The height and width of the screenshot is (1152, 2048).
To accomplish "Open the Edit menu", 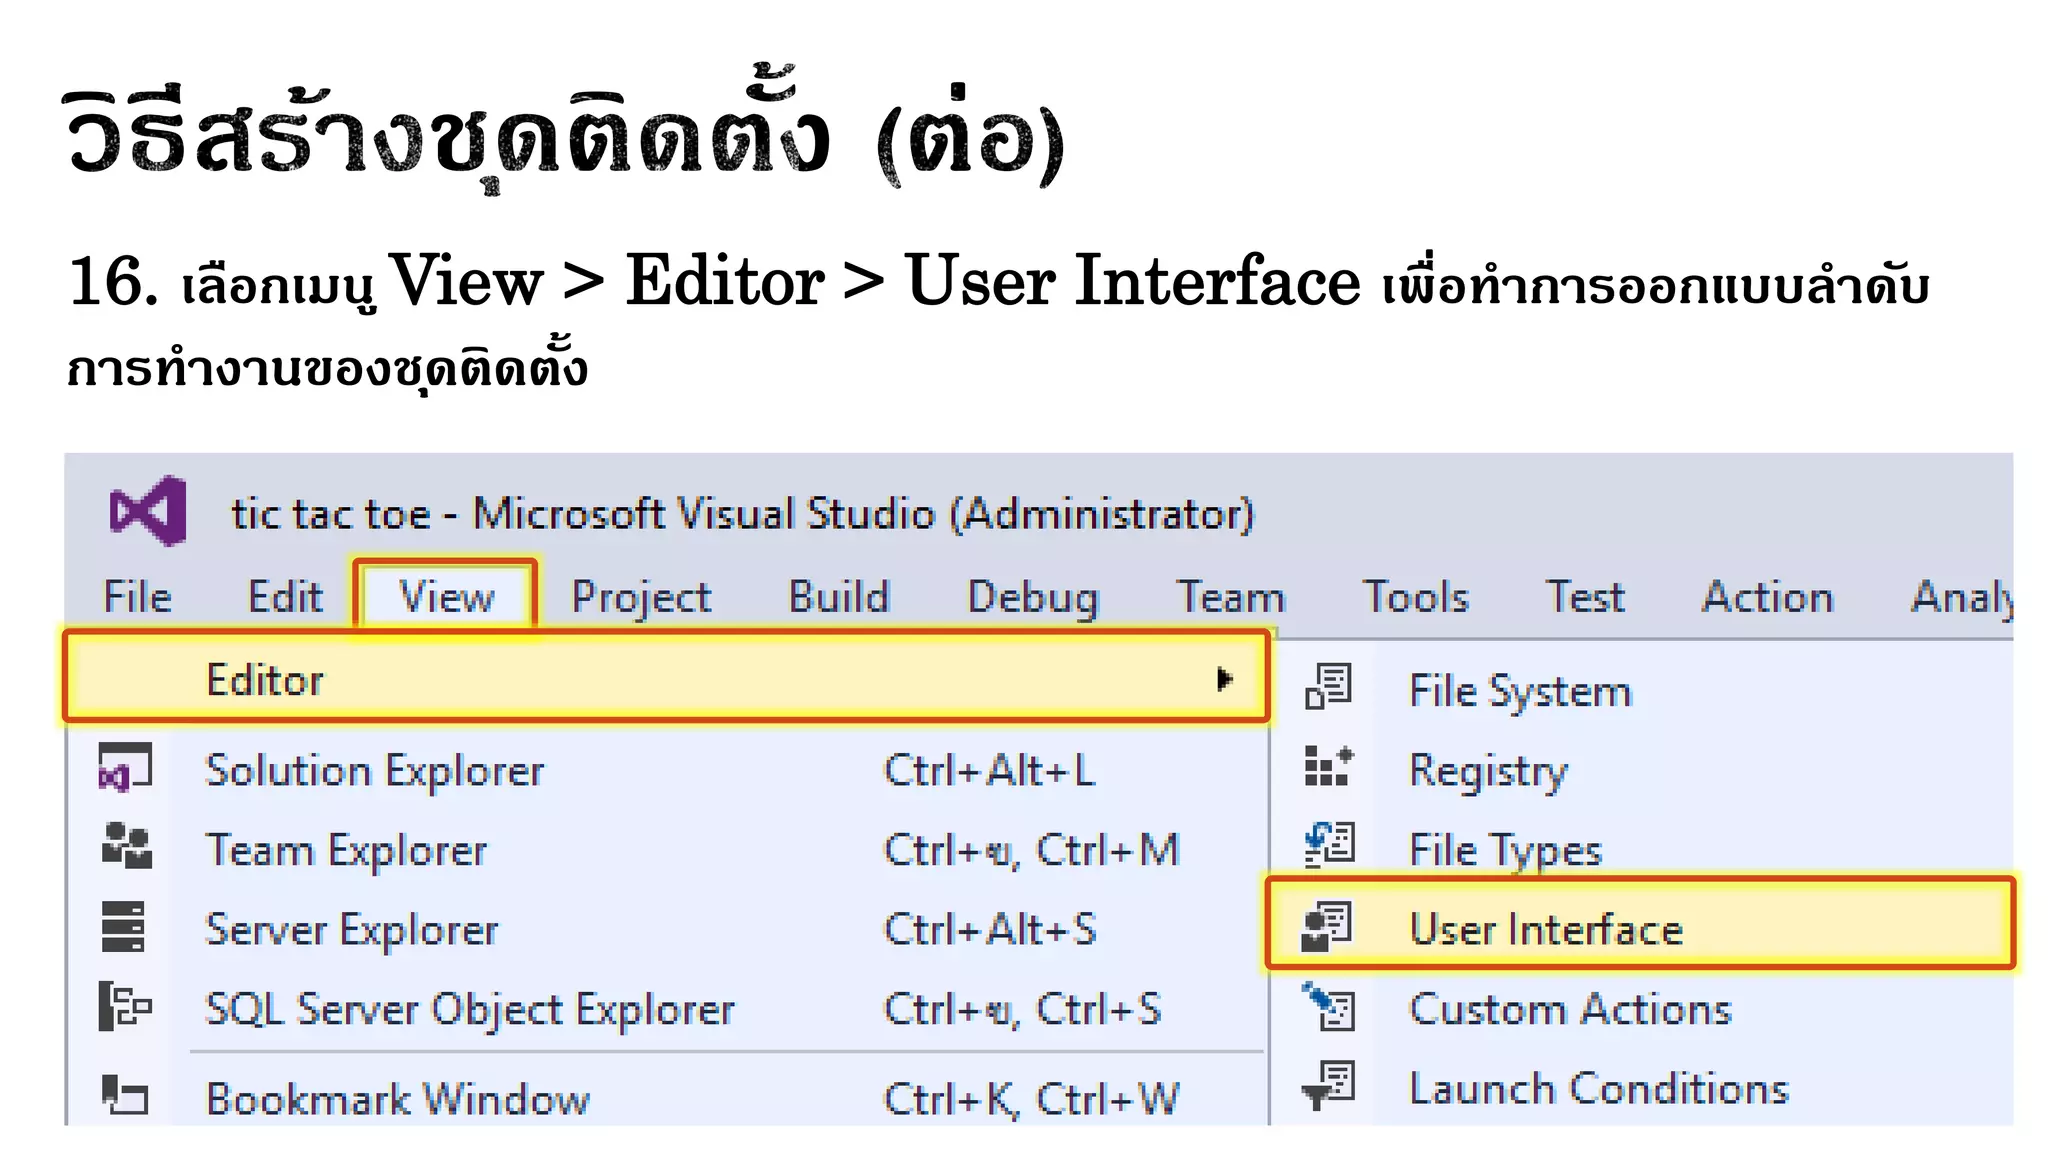I will pyautogui.click(x=286, y=597).
